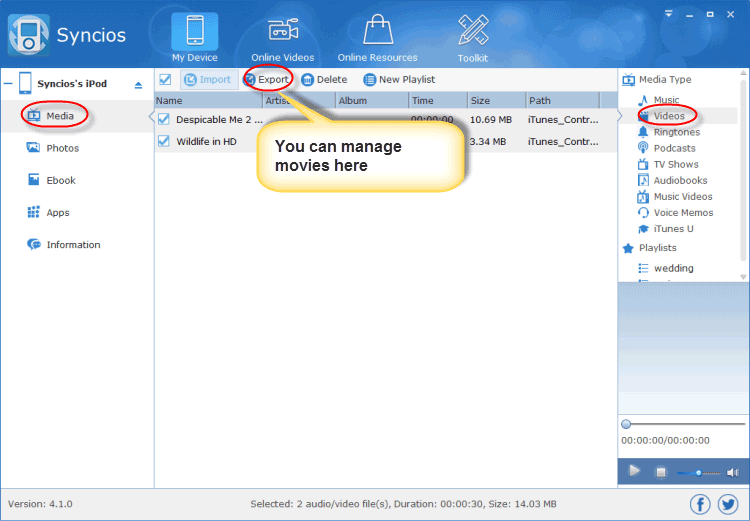Collapse right panel with the arrow handle

click(619, 116)
